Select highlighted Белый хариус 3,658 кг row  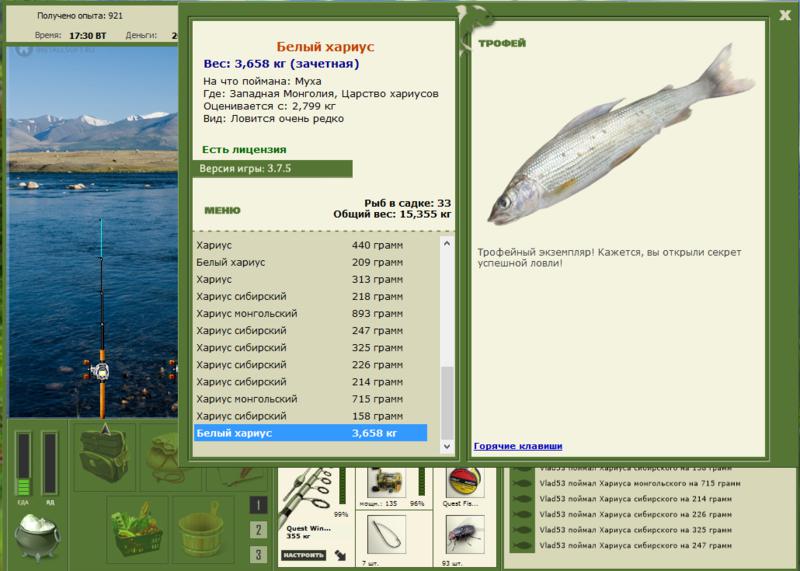click(311, 433)
